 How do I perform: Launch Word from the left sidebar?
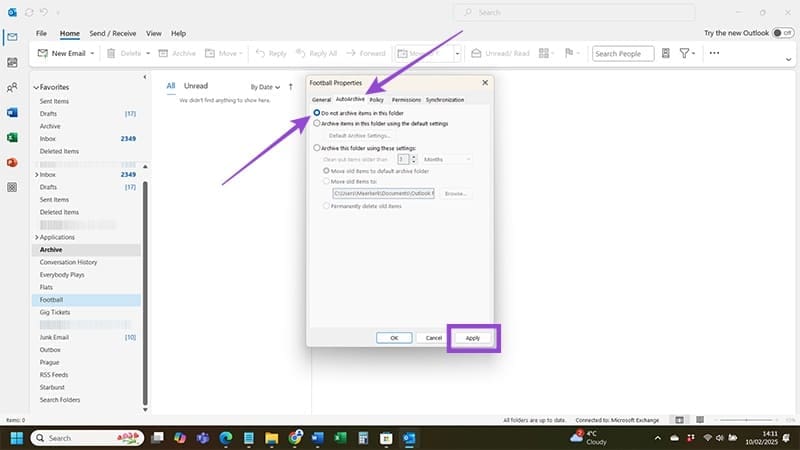(x=12, y=112)
